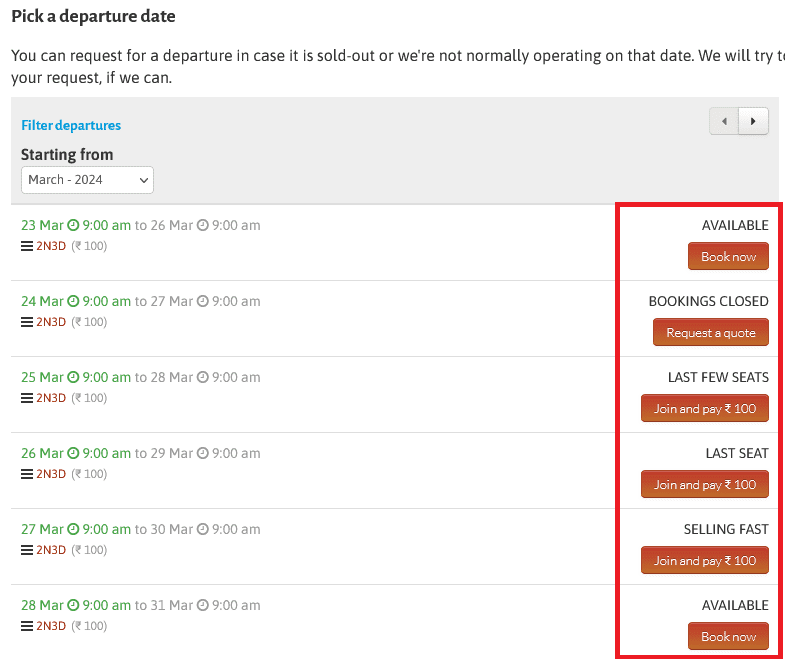
Task: Open the Starting from month dropdown
Action: point(87,180)
